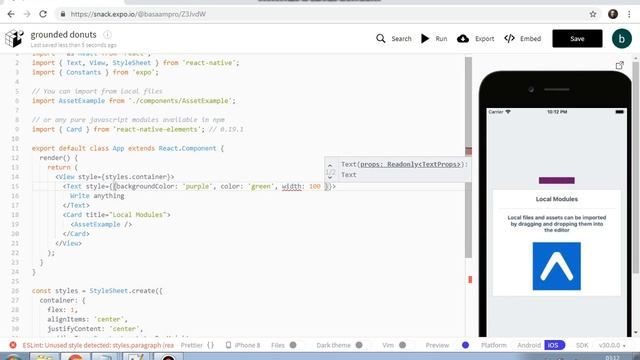The height and width of the screenshot is (360, 640).
Task: Pop out the device preview window
Action: [x=620, y=65]
